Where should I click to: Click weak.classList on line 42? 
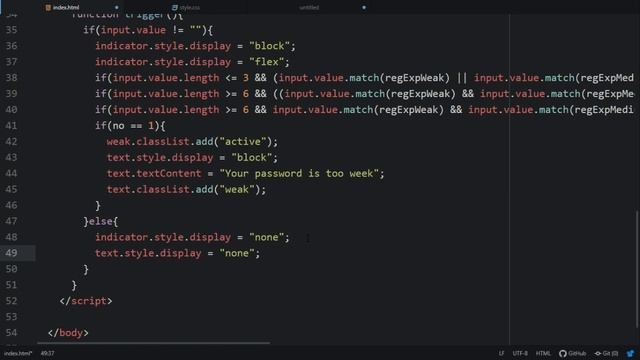148,142
